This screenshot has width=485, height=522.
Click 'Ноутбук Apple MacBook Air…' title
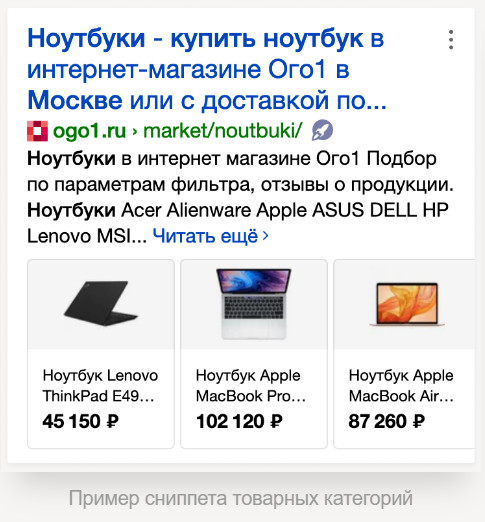[x=401, y=386]
